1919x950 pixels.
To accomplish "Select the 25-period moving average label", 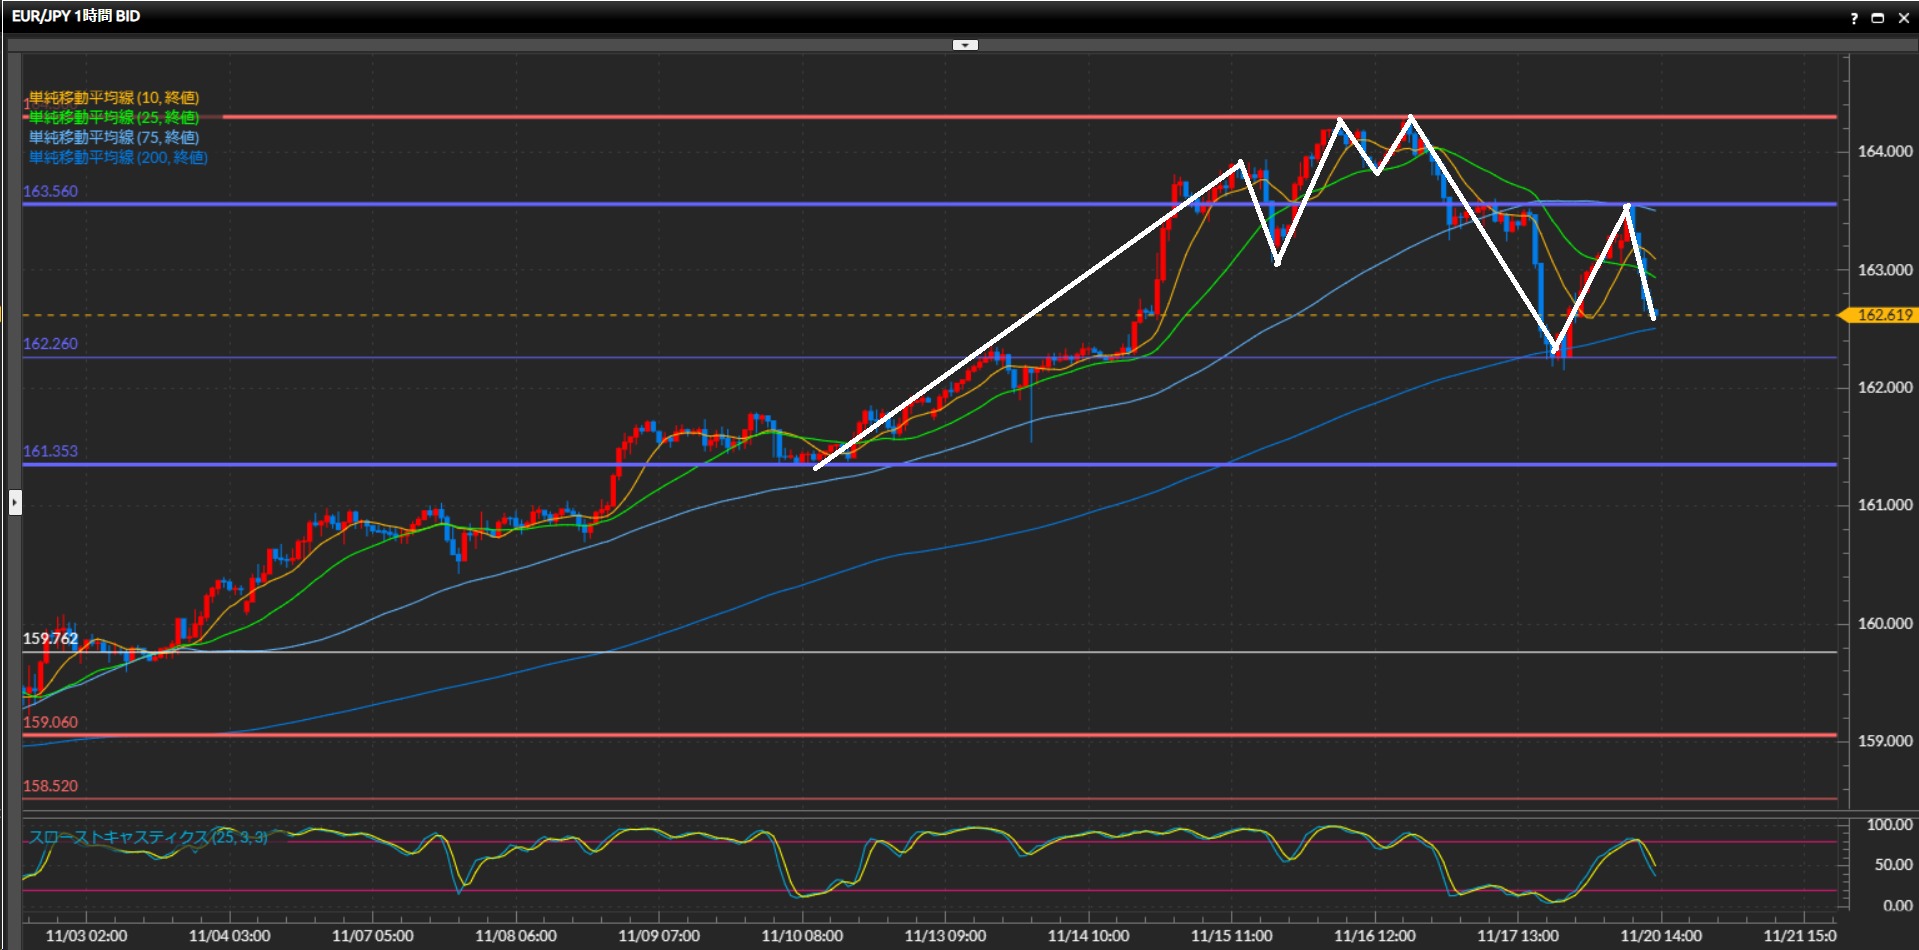I will point(114,118).
